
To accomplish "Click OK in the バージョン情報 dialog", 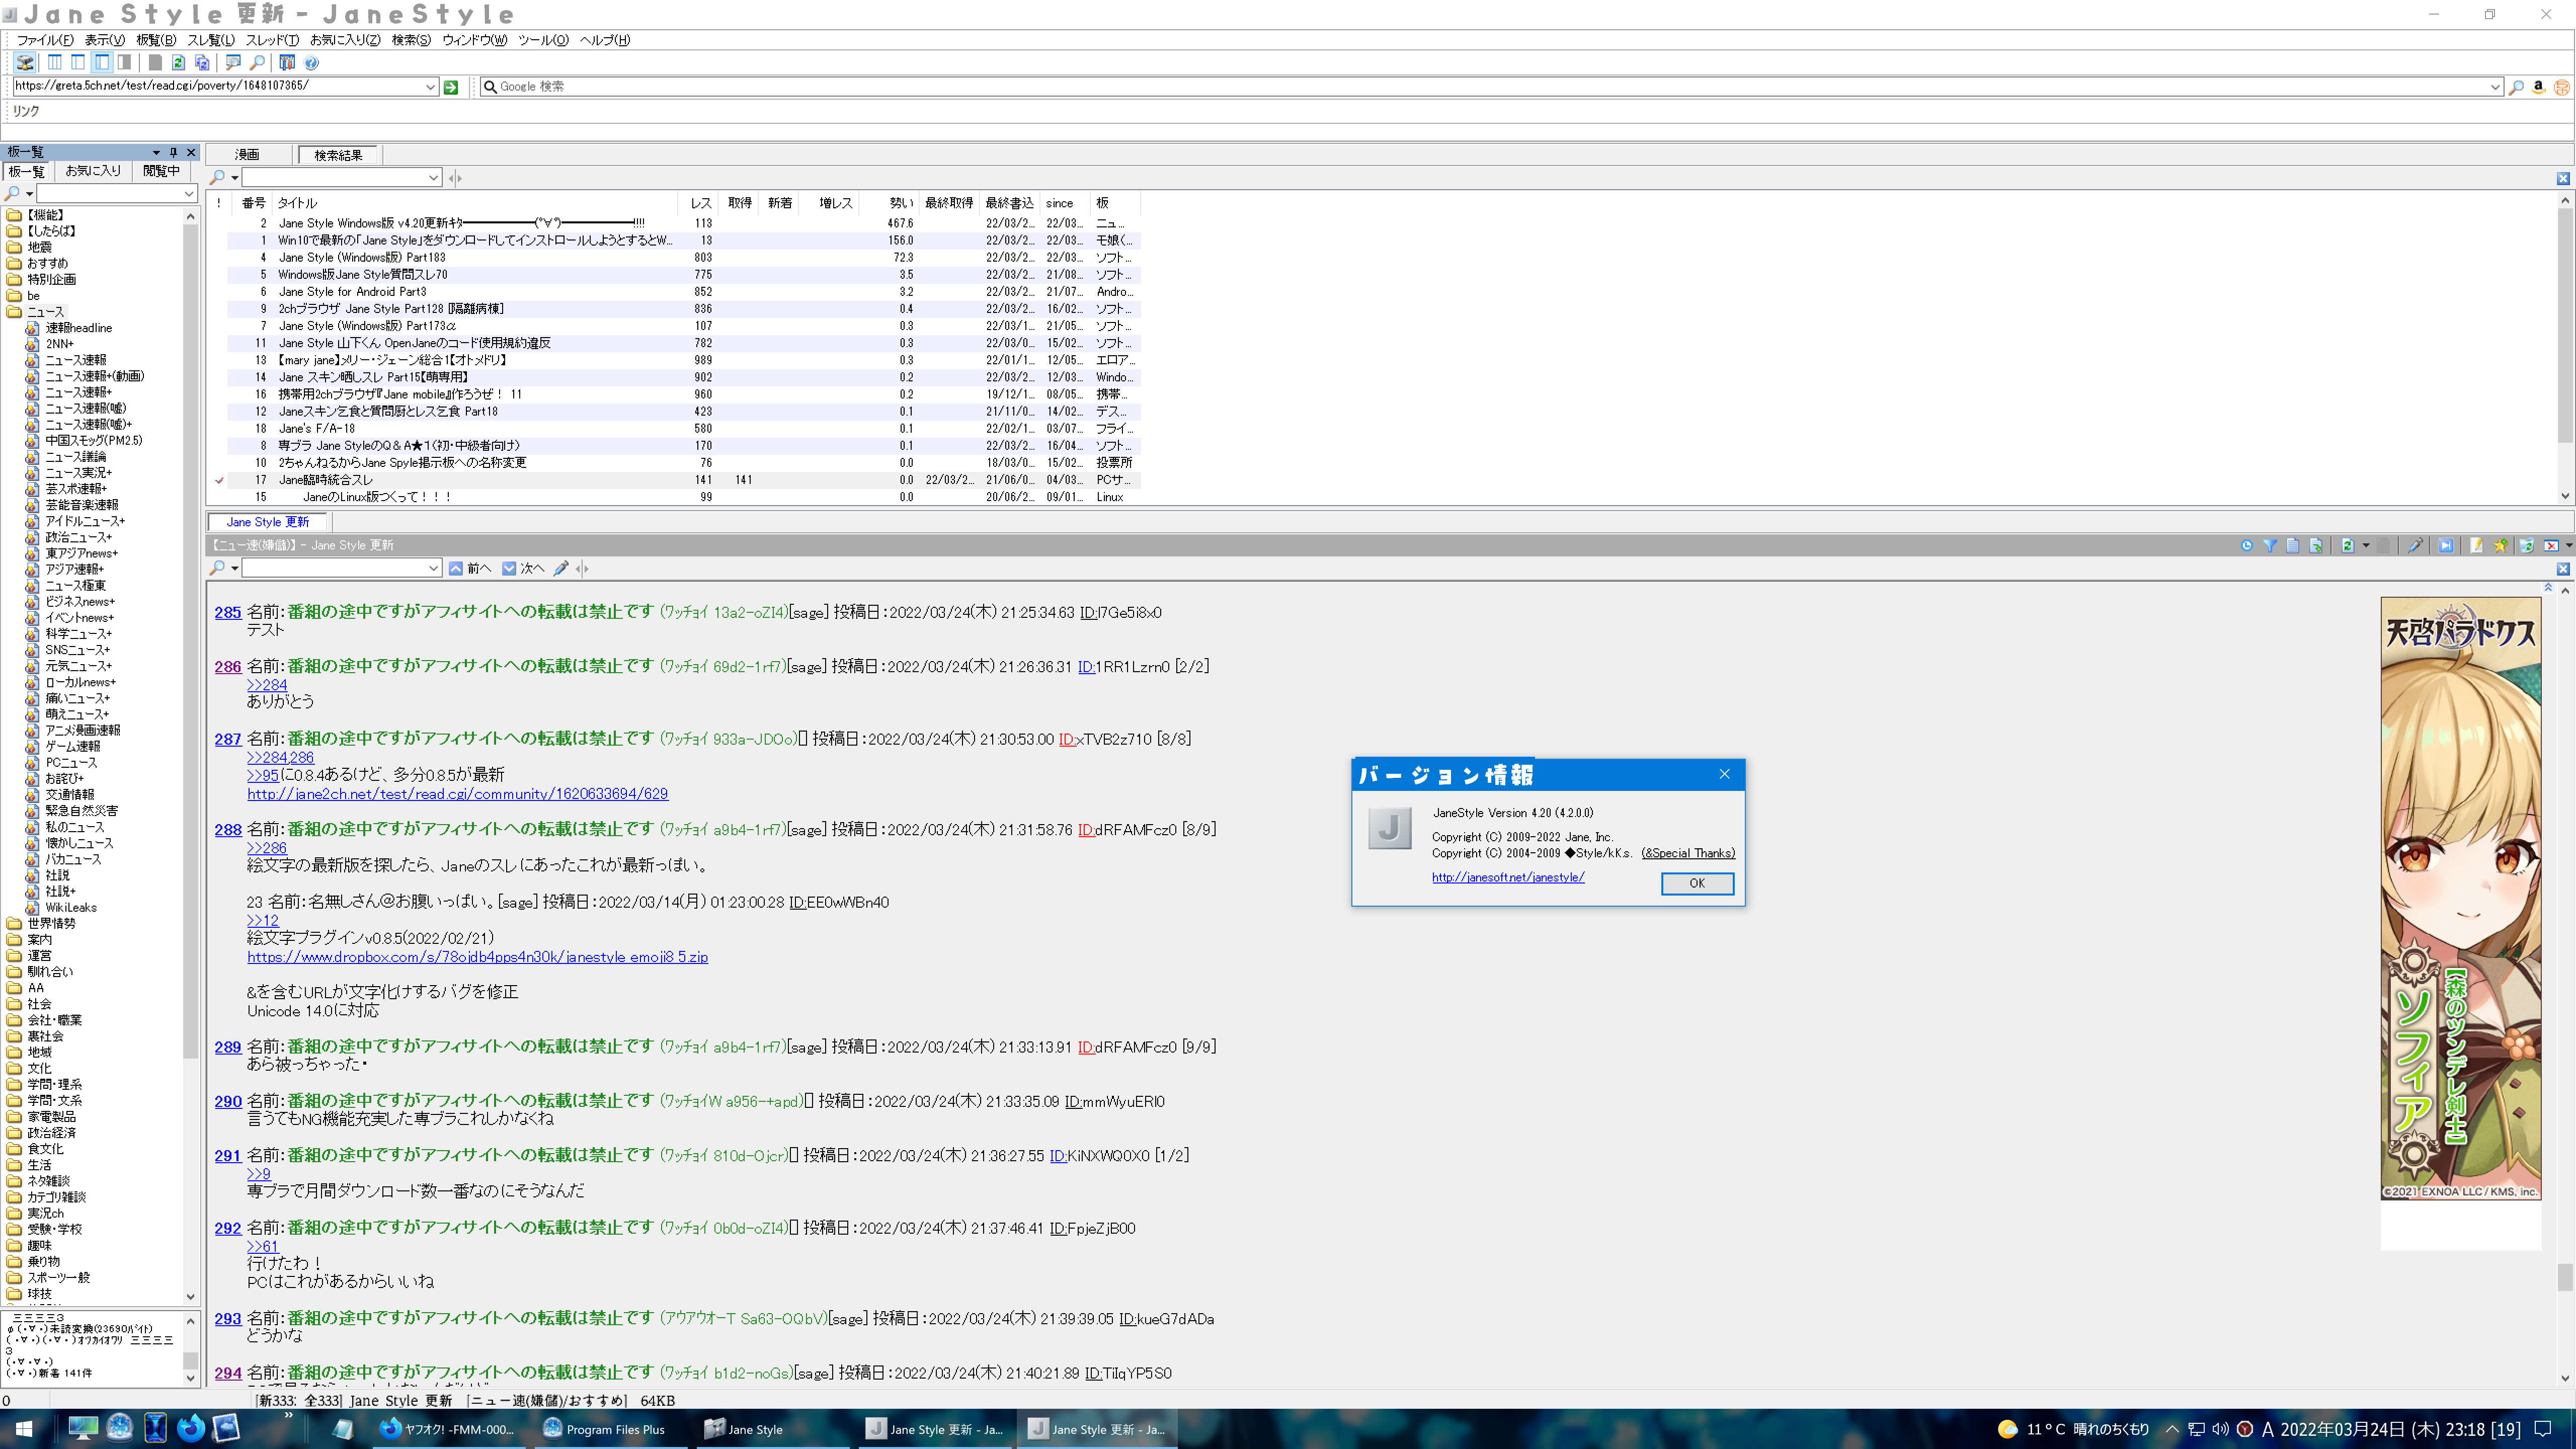I will (1697, 883).
